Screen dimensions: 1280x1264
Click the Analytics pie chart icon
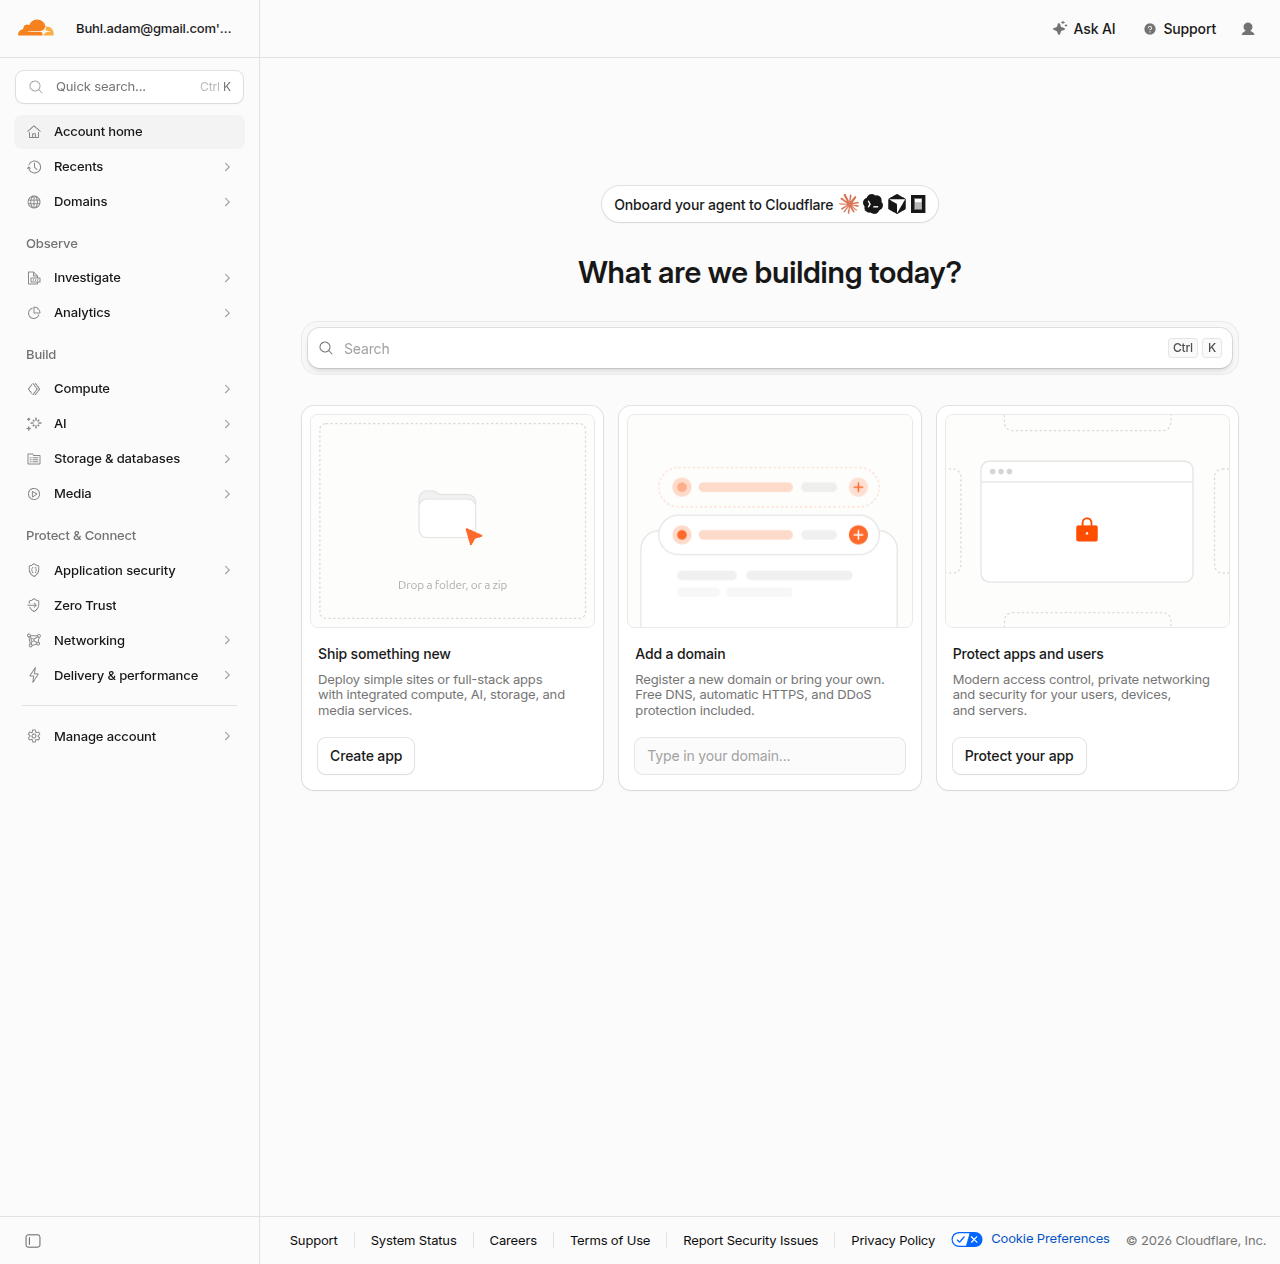[x=34, y=313]
